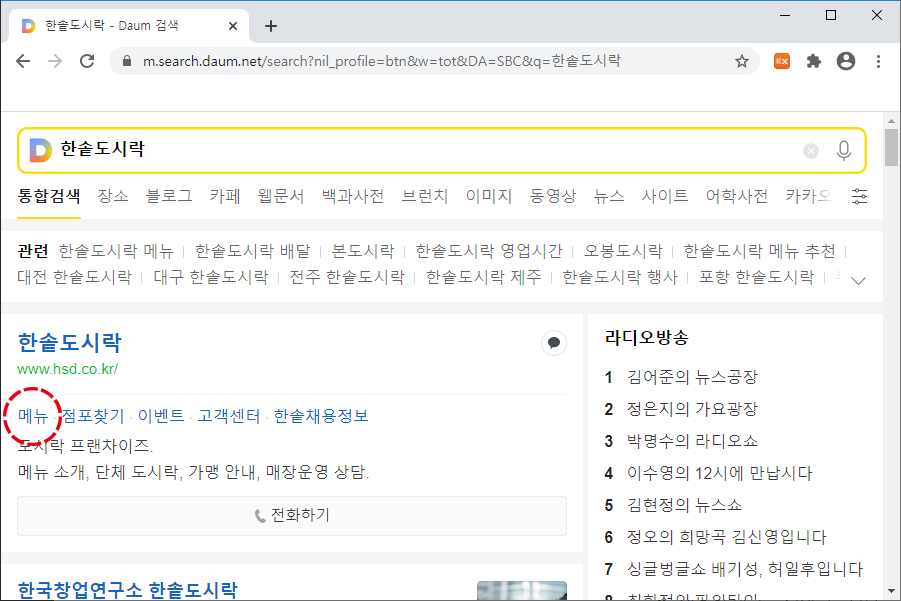The width and height of the screenshot is (901, 601).
Task: Open radio show 이수영의 12시에 만납시다
Action: [719, 473]
